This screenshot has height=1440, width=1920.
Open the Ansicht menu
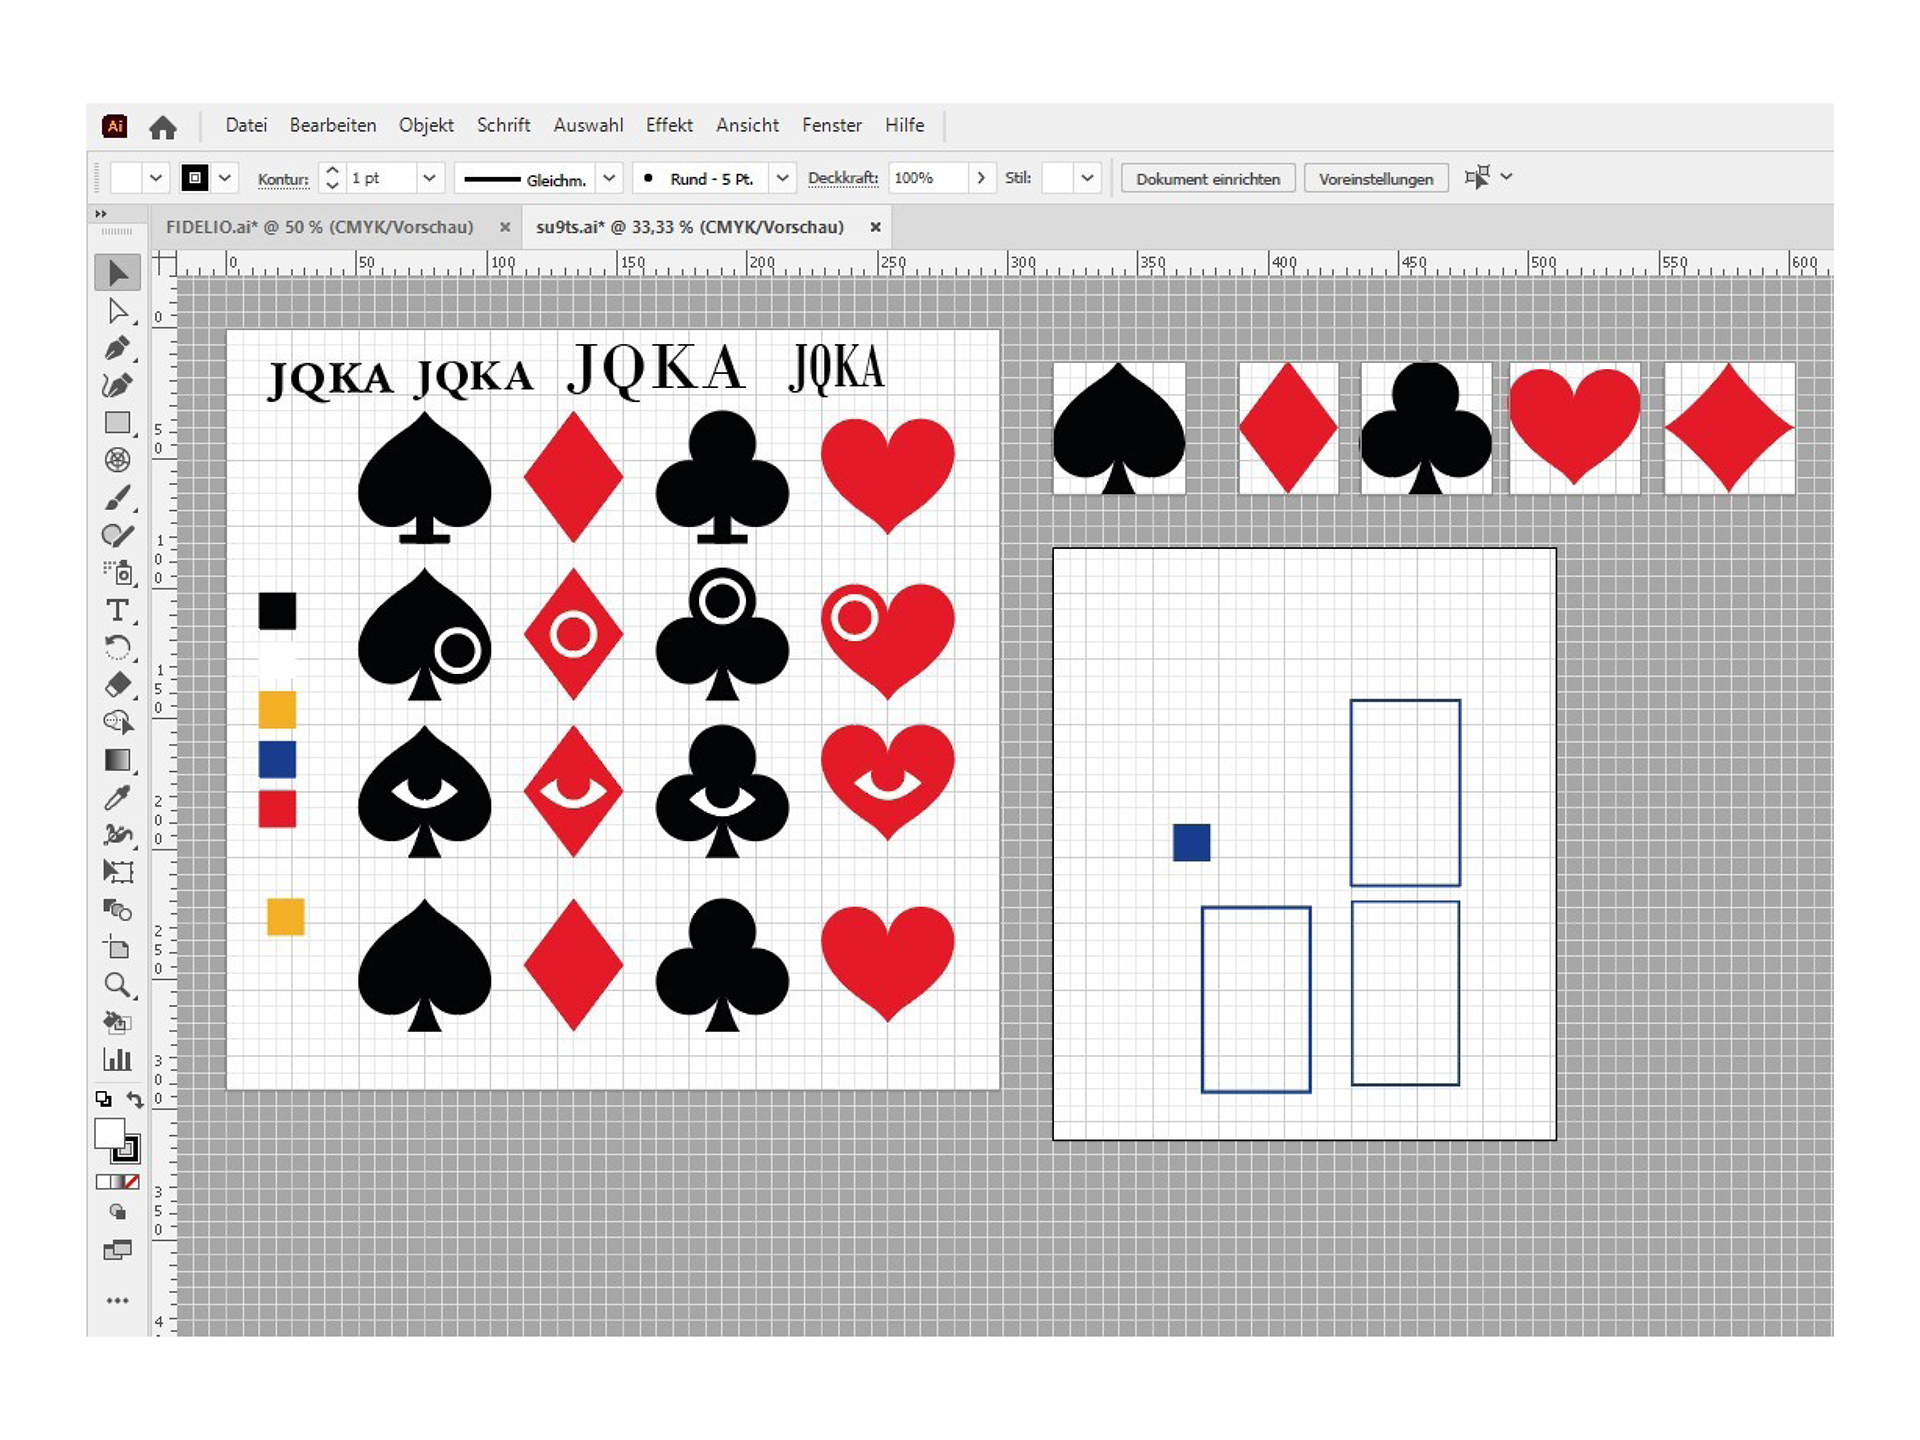(747, 125)
